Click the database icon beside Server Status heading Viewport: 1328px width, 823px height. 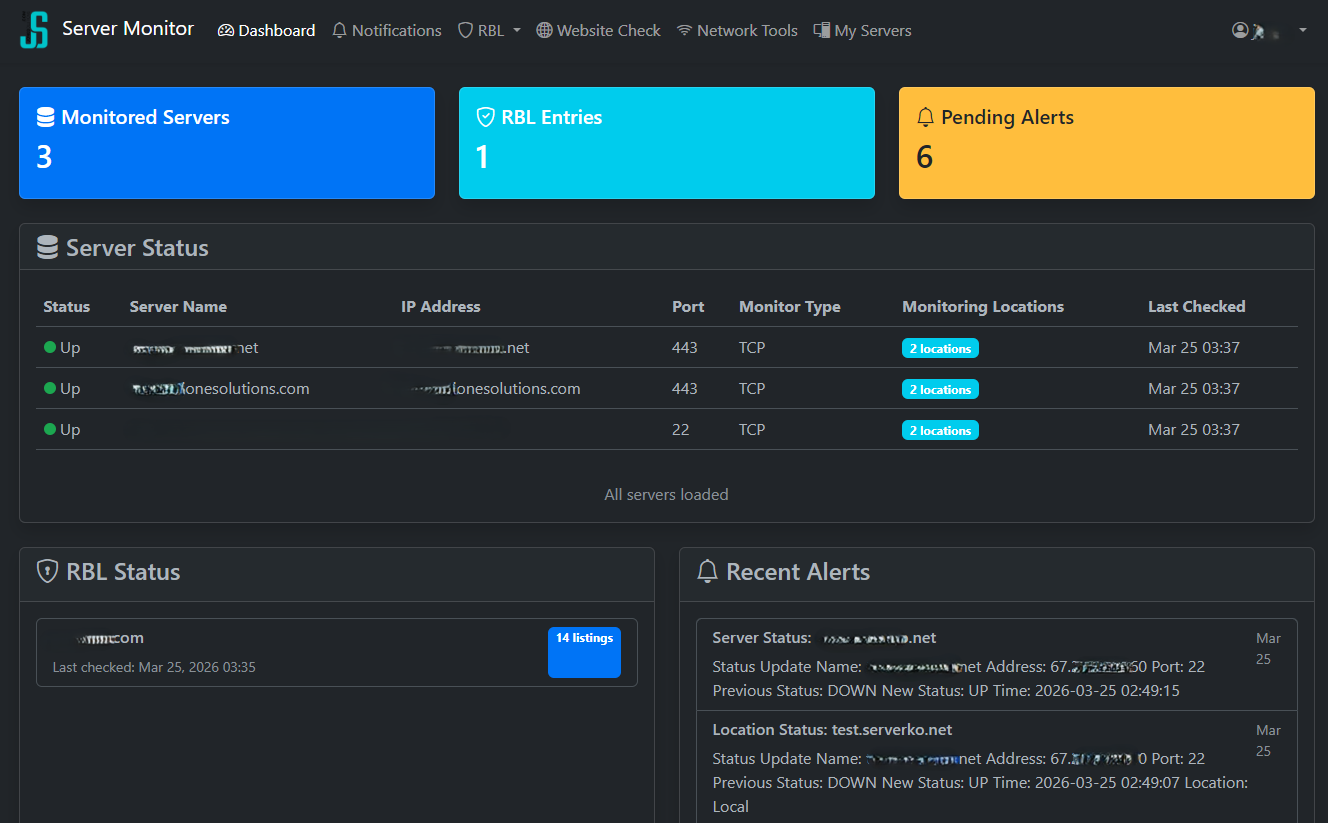[47, 247]
